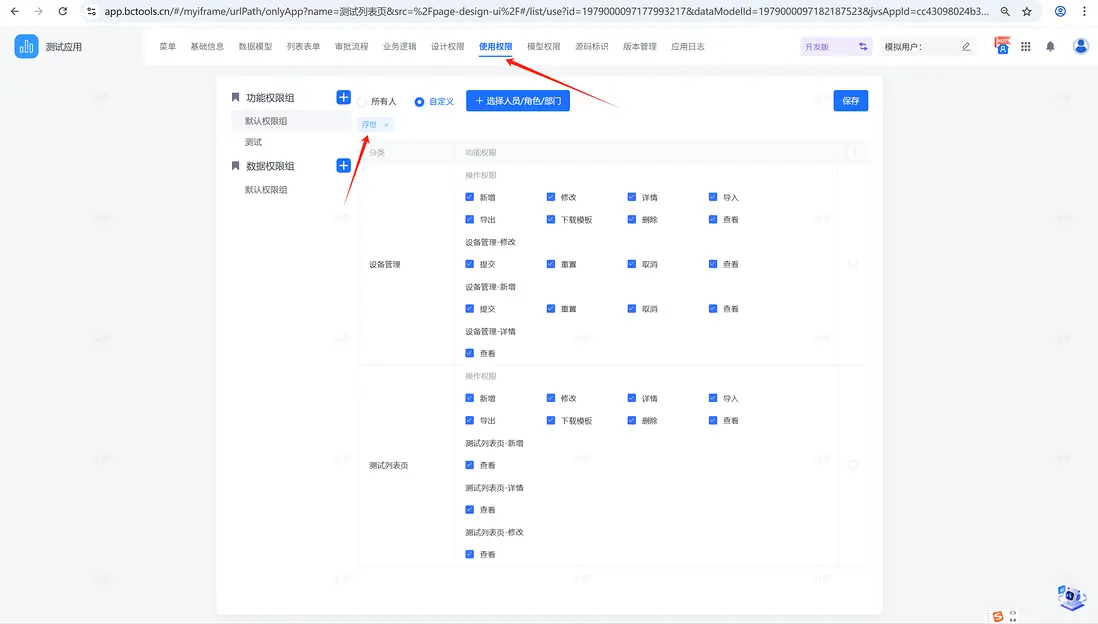The width and height of the screenshot is (1098, 624).
Task: Uncheck 重置 under 设备管理-新增
Action: pyautogui.click(x=551, y=308)
